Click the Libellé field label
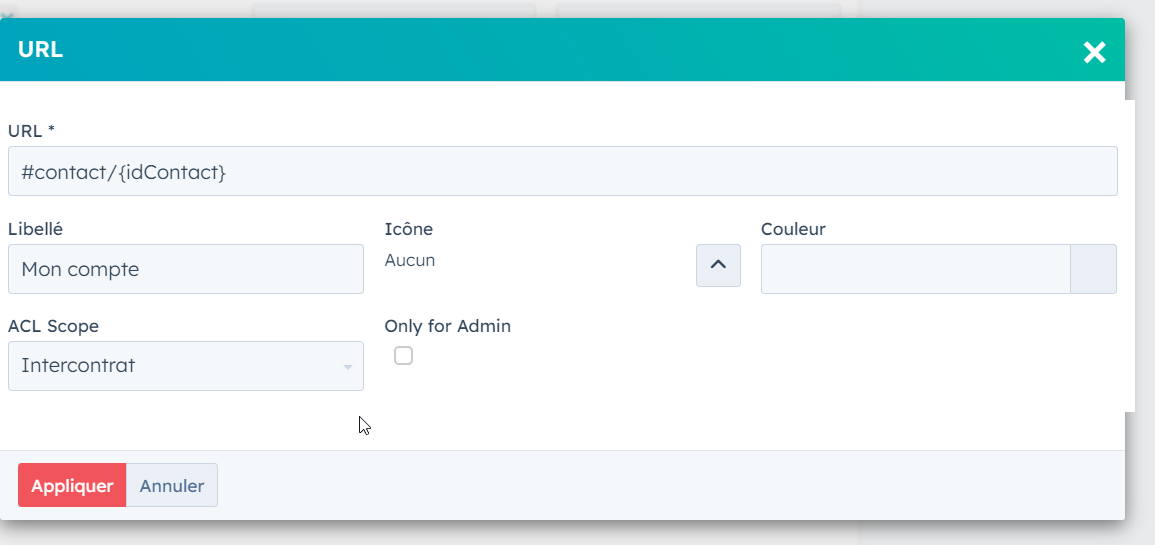This screenshot has width=1155, height=545. click(x=35, y=229)
